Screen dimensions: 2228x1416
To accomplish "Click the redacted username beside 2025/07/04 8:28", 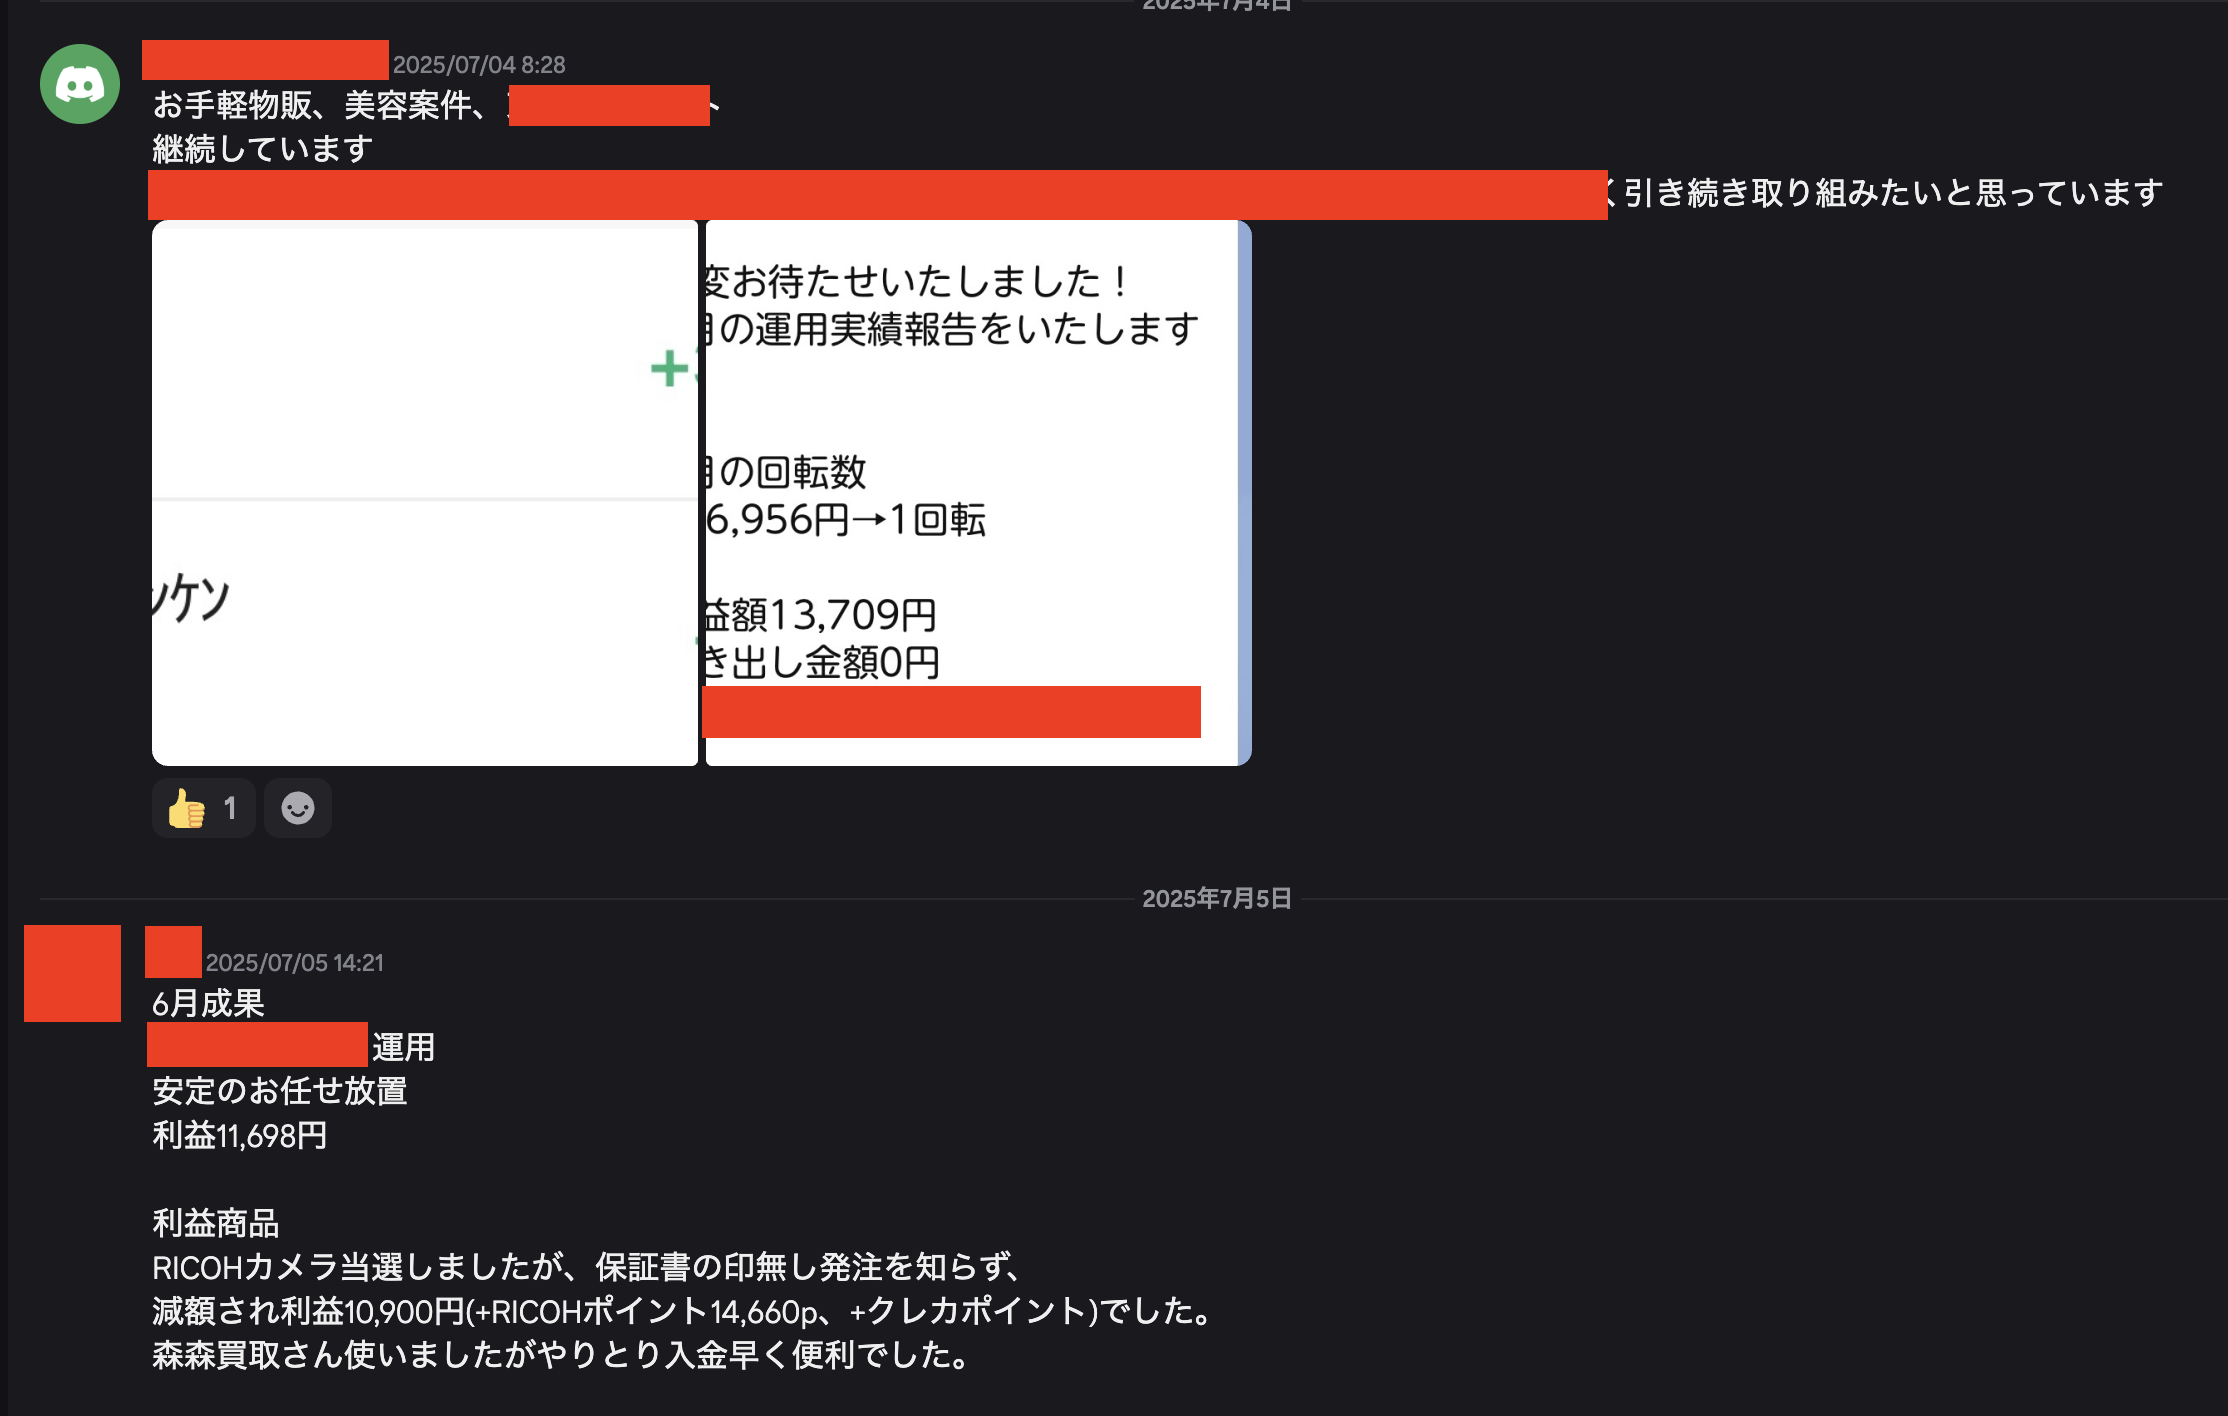I will [x=265, y=60].
